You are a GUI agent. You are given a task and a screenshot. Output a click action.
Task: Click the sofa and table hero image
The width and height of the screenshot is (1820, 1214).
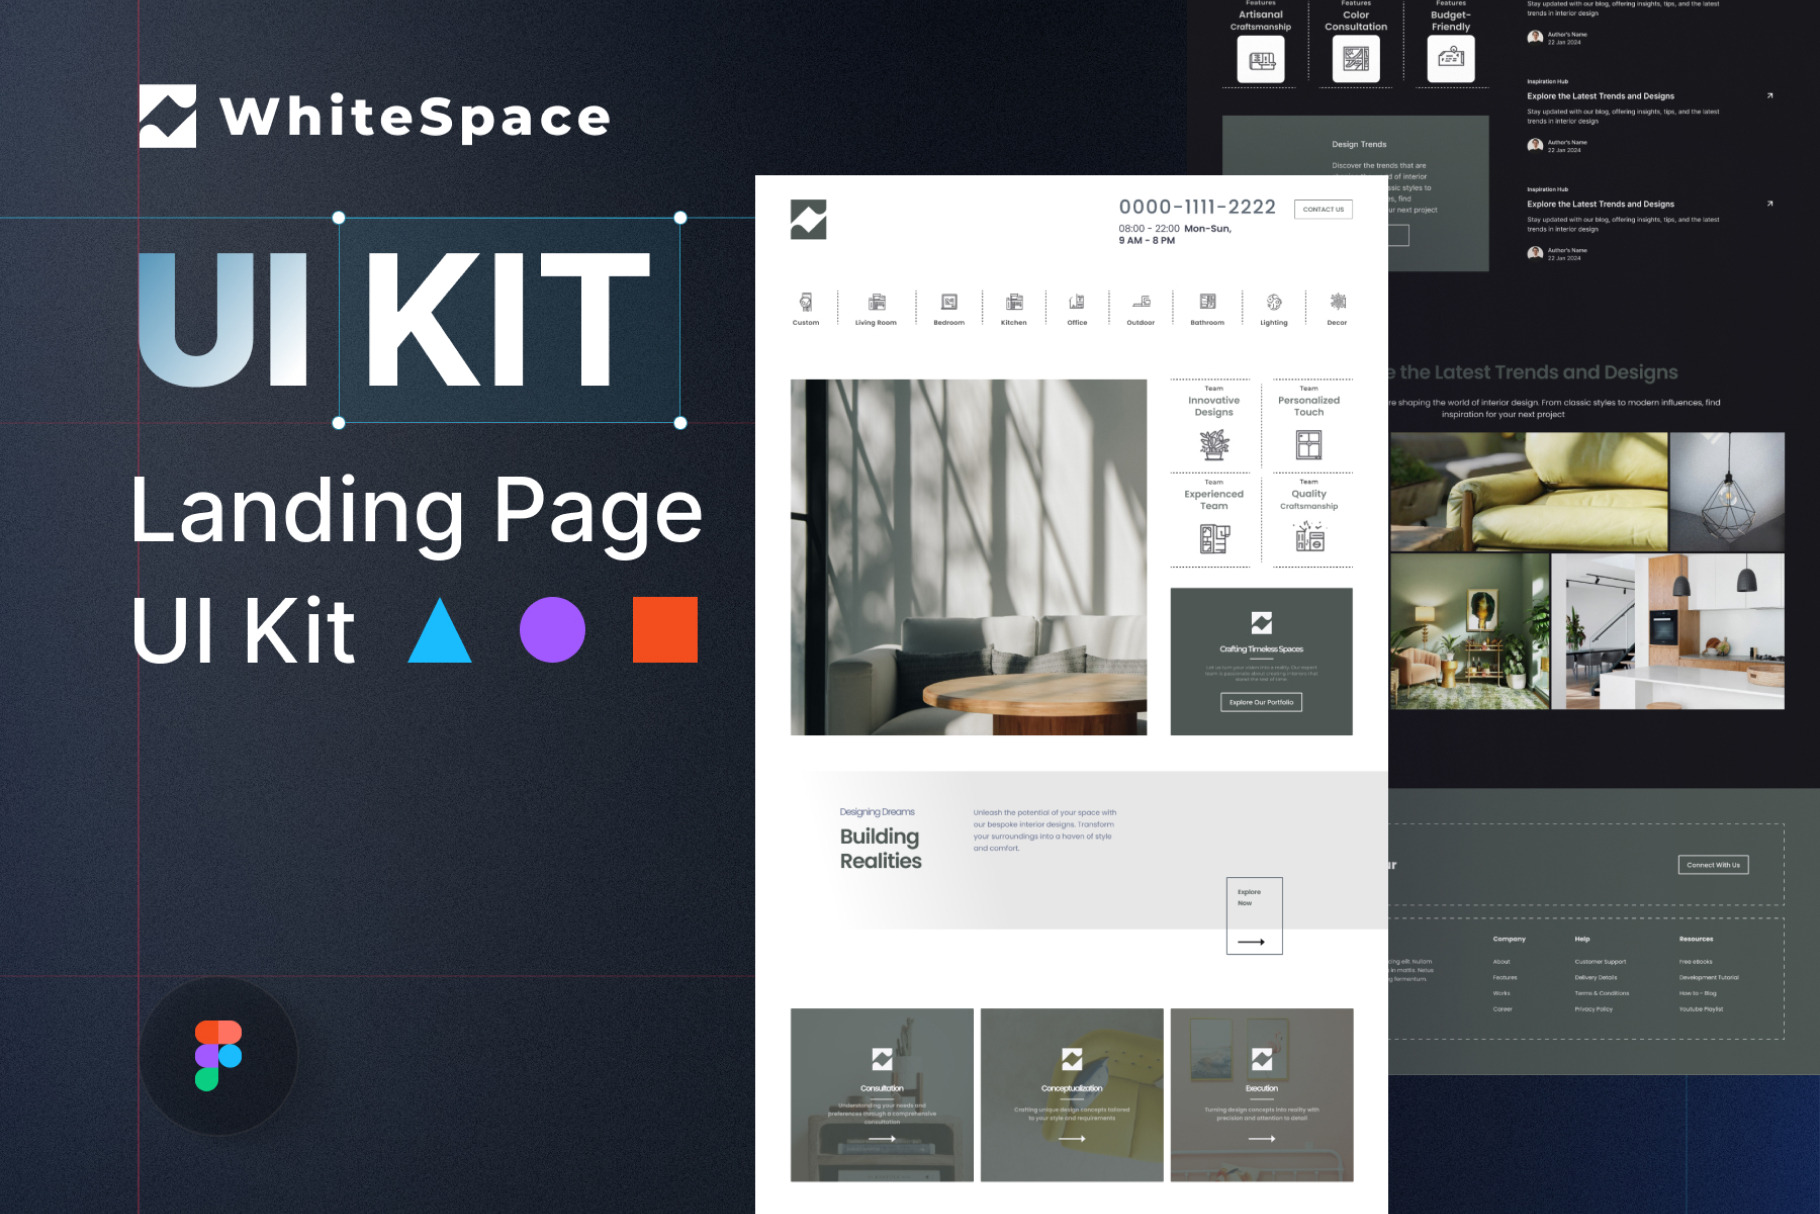pos(968,557)
